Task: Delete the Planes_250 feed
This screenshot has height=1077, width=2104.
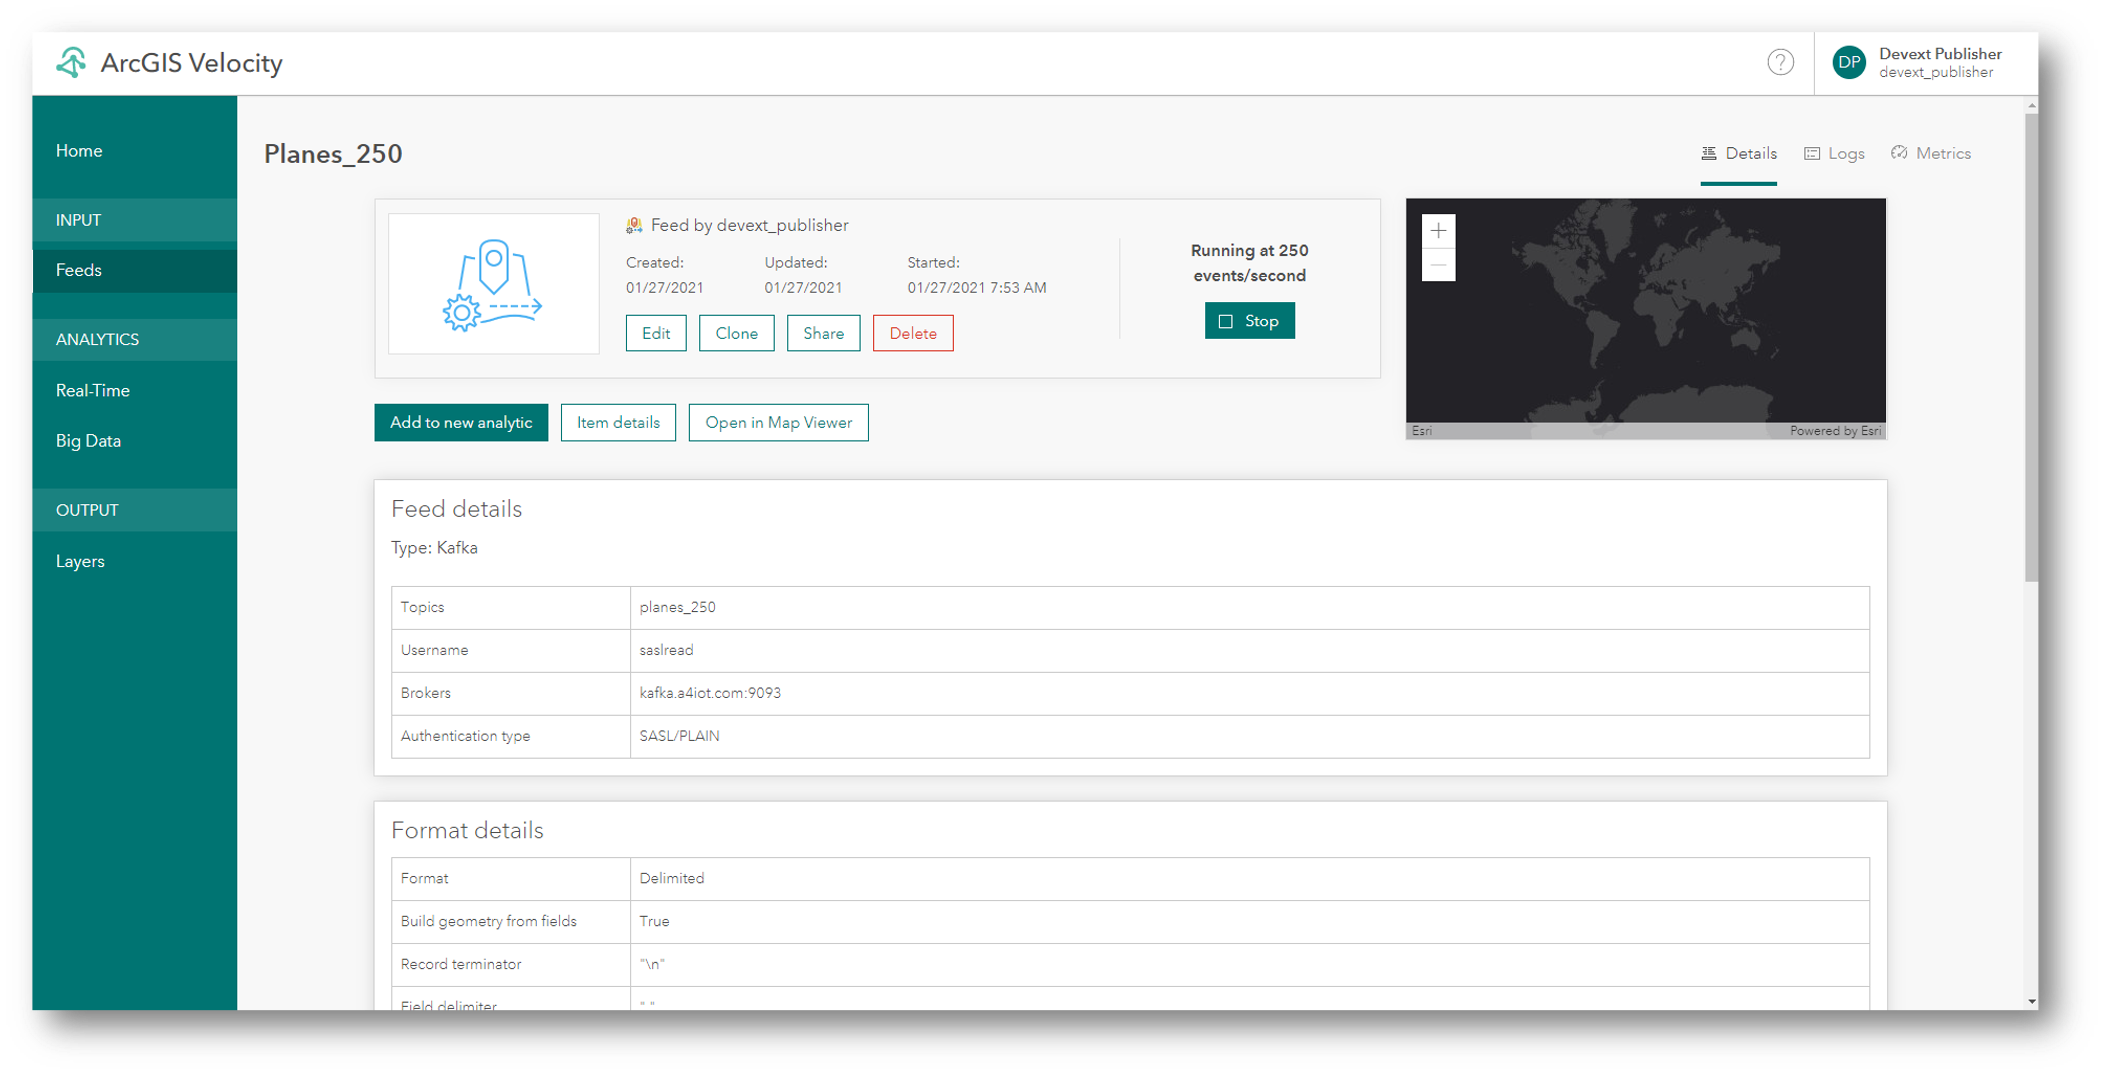Action: click(912, 333)
